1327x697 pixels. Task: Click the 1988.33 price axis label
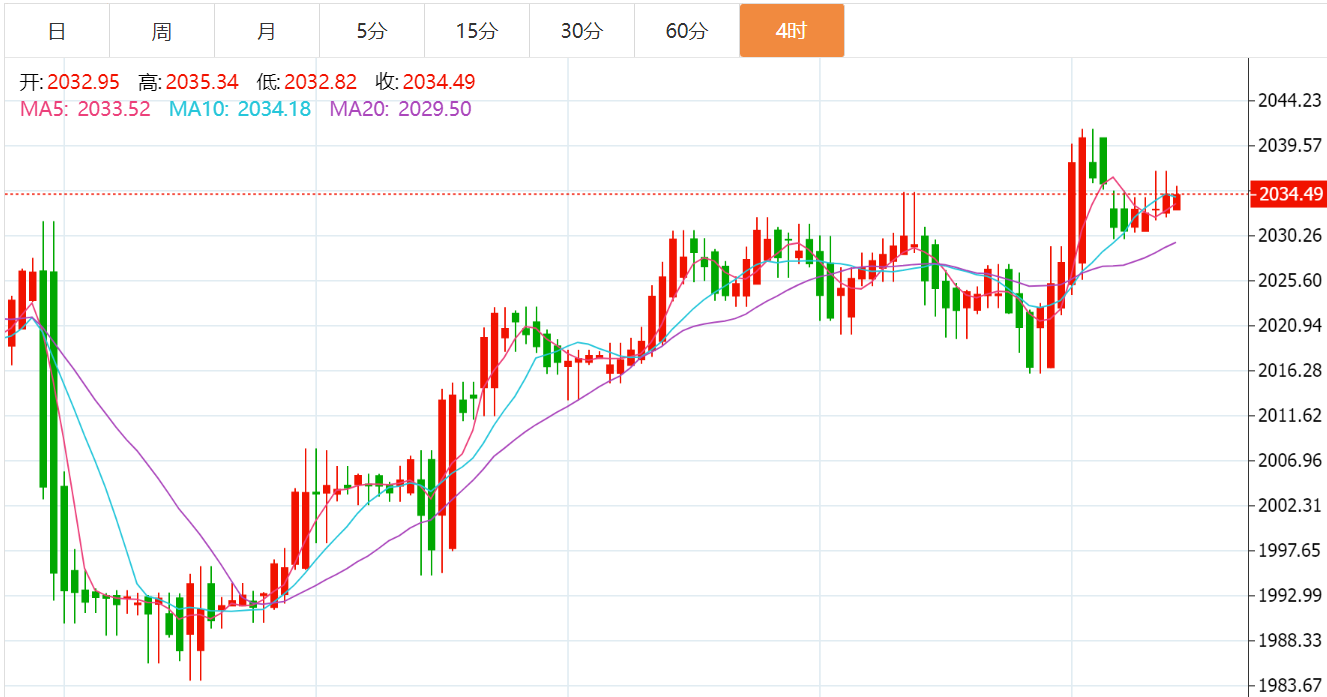pos(1290,641)
